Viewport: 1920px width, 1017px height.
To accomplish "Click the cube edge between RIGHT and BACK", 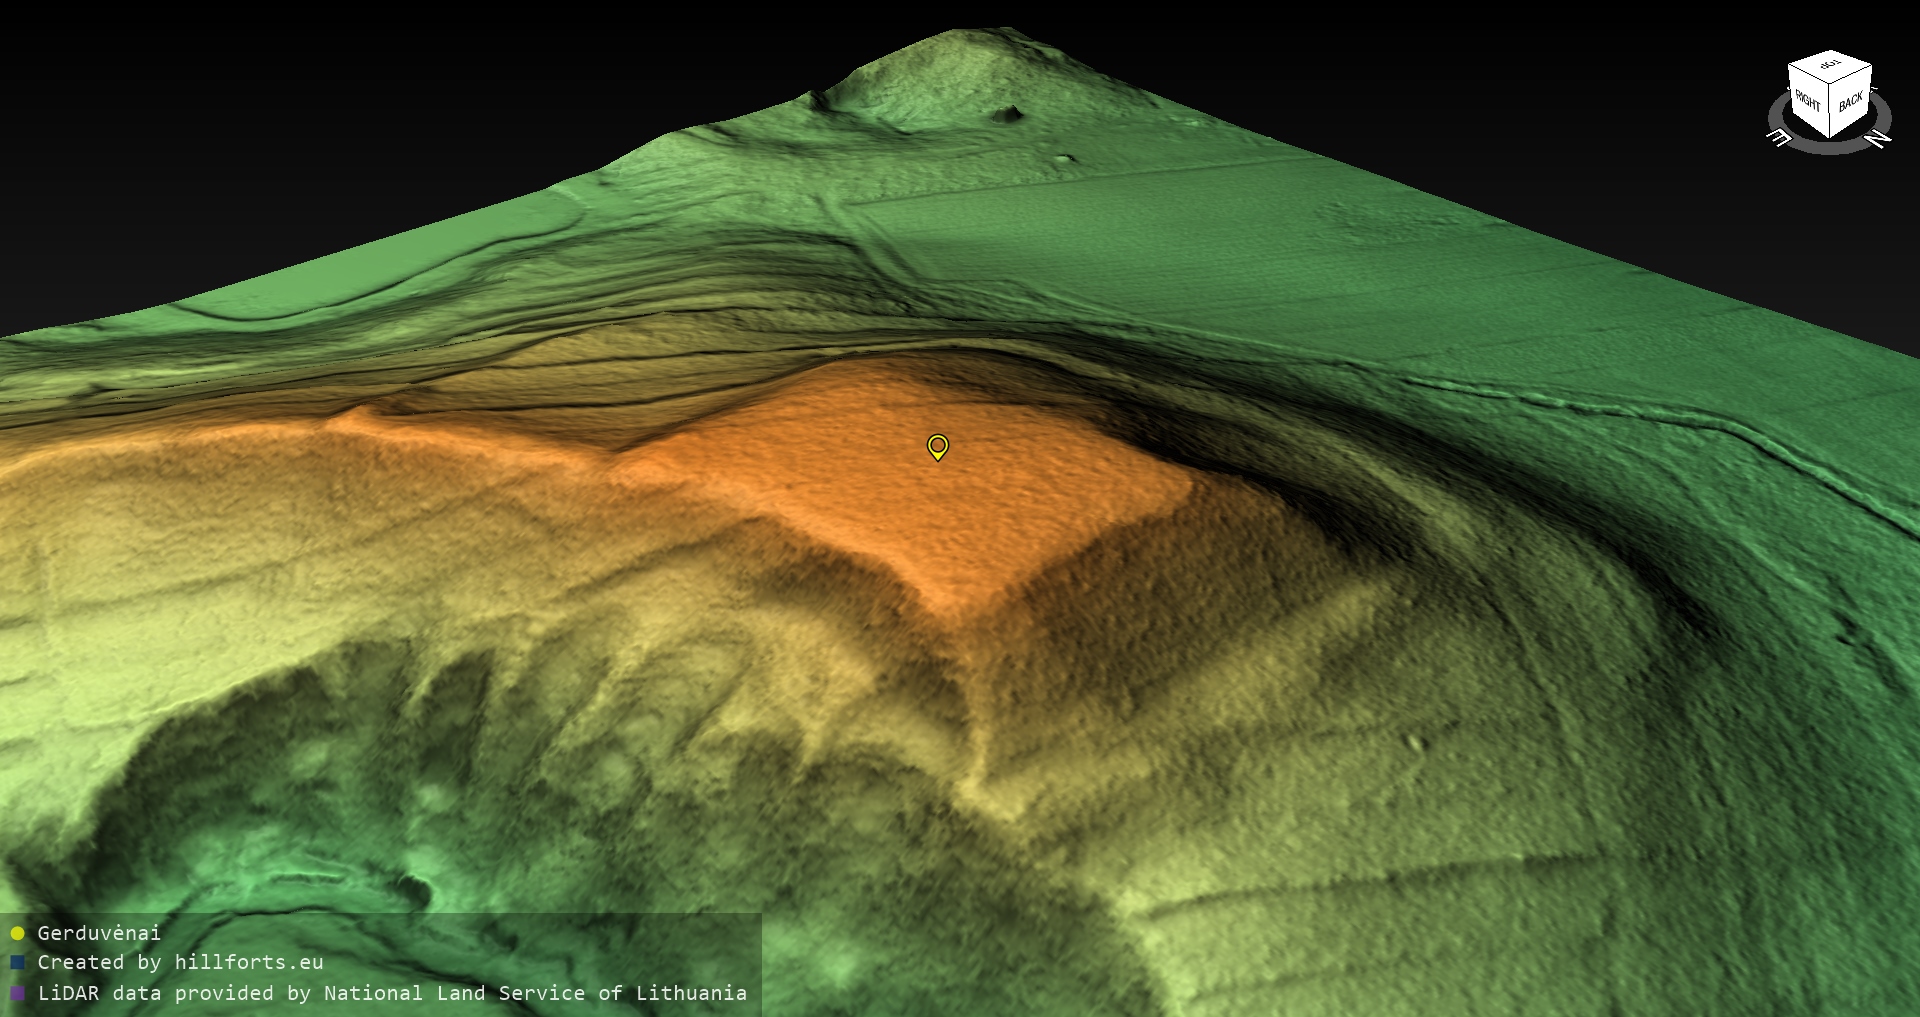I will (x=1830, y=110).
